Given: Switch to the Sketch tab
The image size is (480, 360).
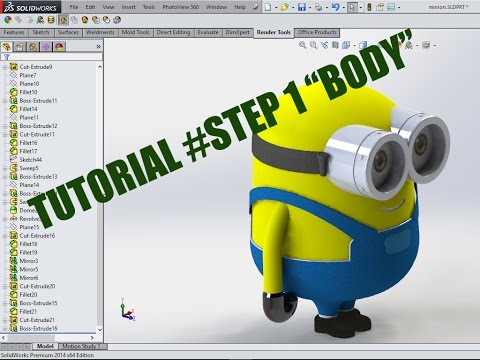Looking at the screenshot, I should (41, 32).
